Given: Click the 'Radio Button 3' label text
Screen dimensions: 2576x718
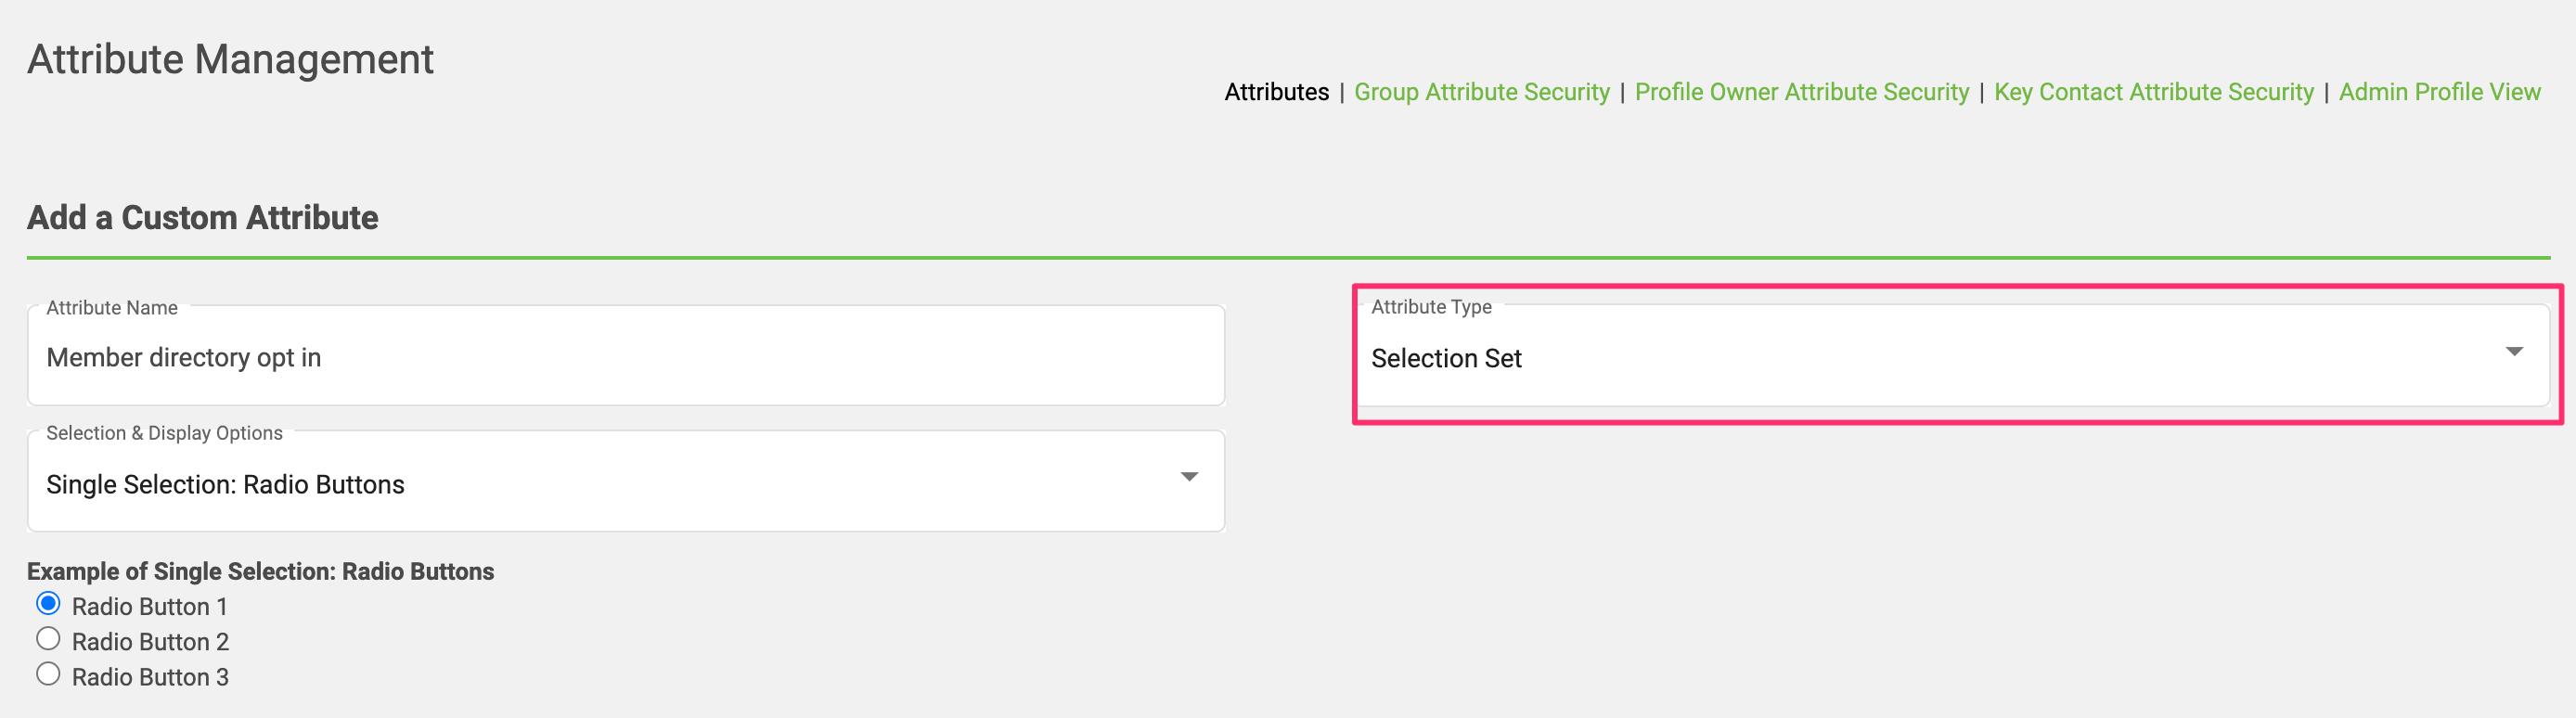Looking at the screenshot, I should [150, 677].
